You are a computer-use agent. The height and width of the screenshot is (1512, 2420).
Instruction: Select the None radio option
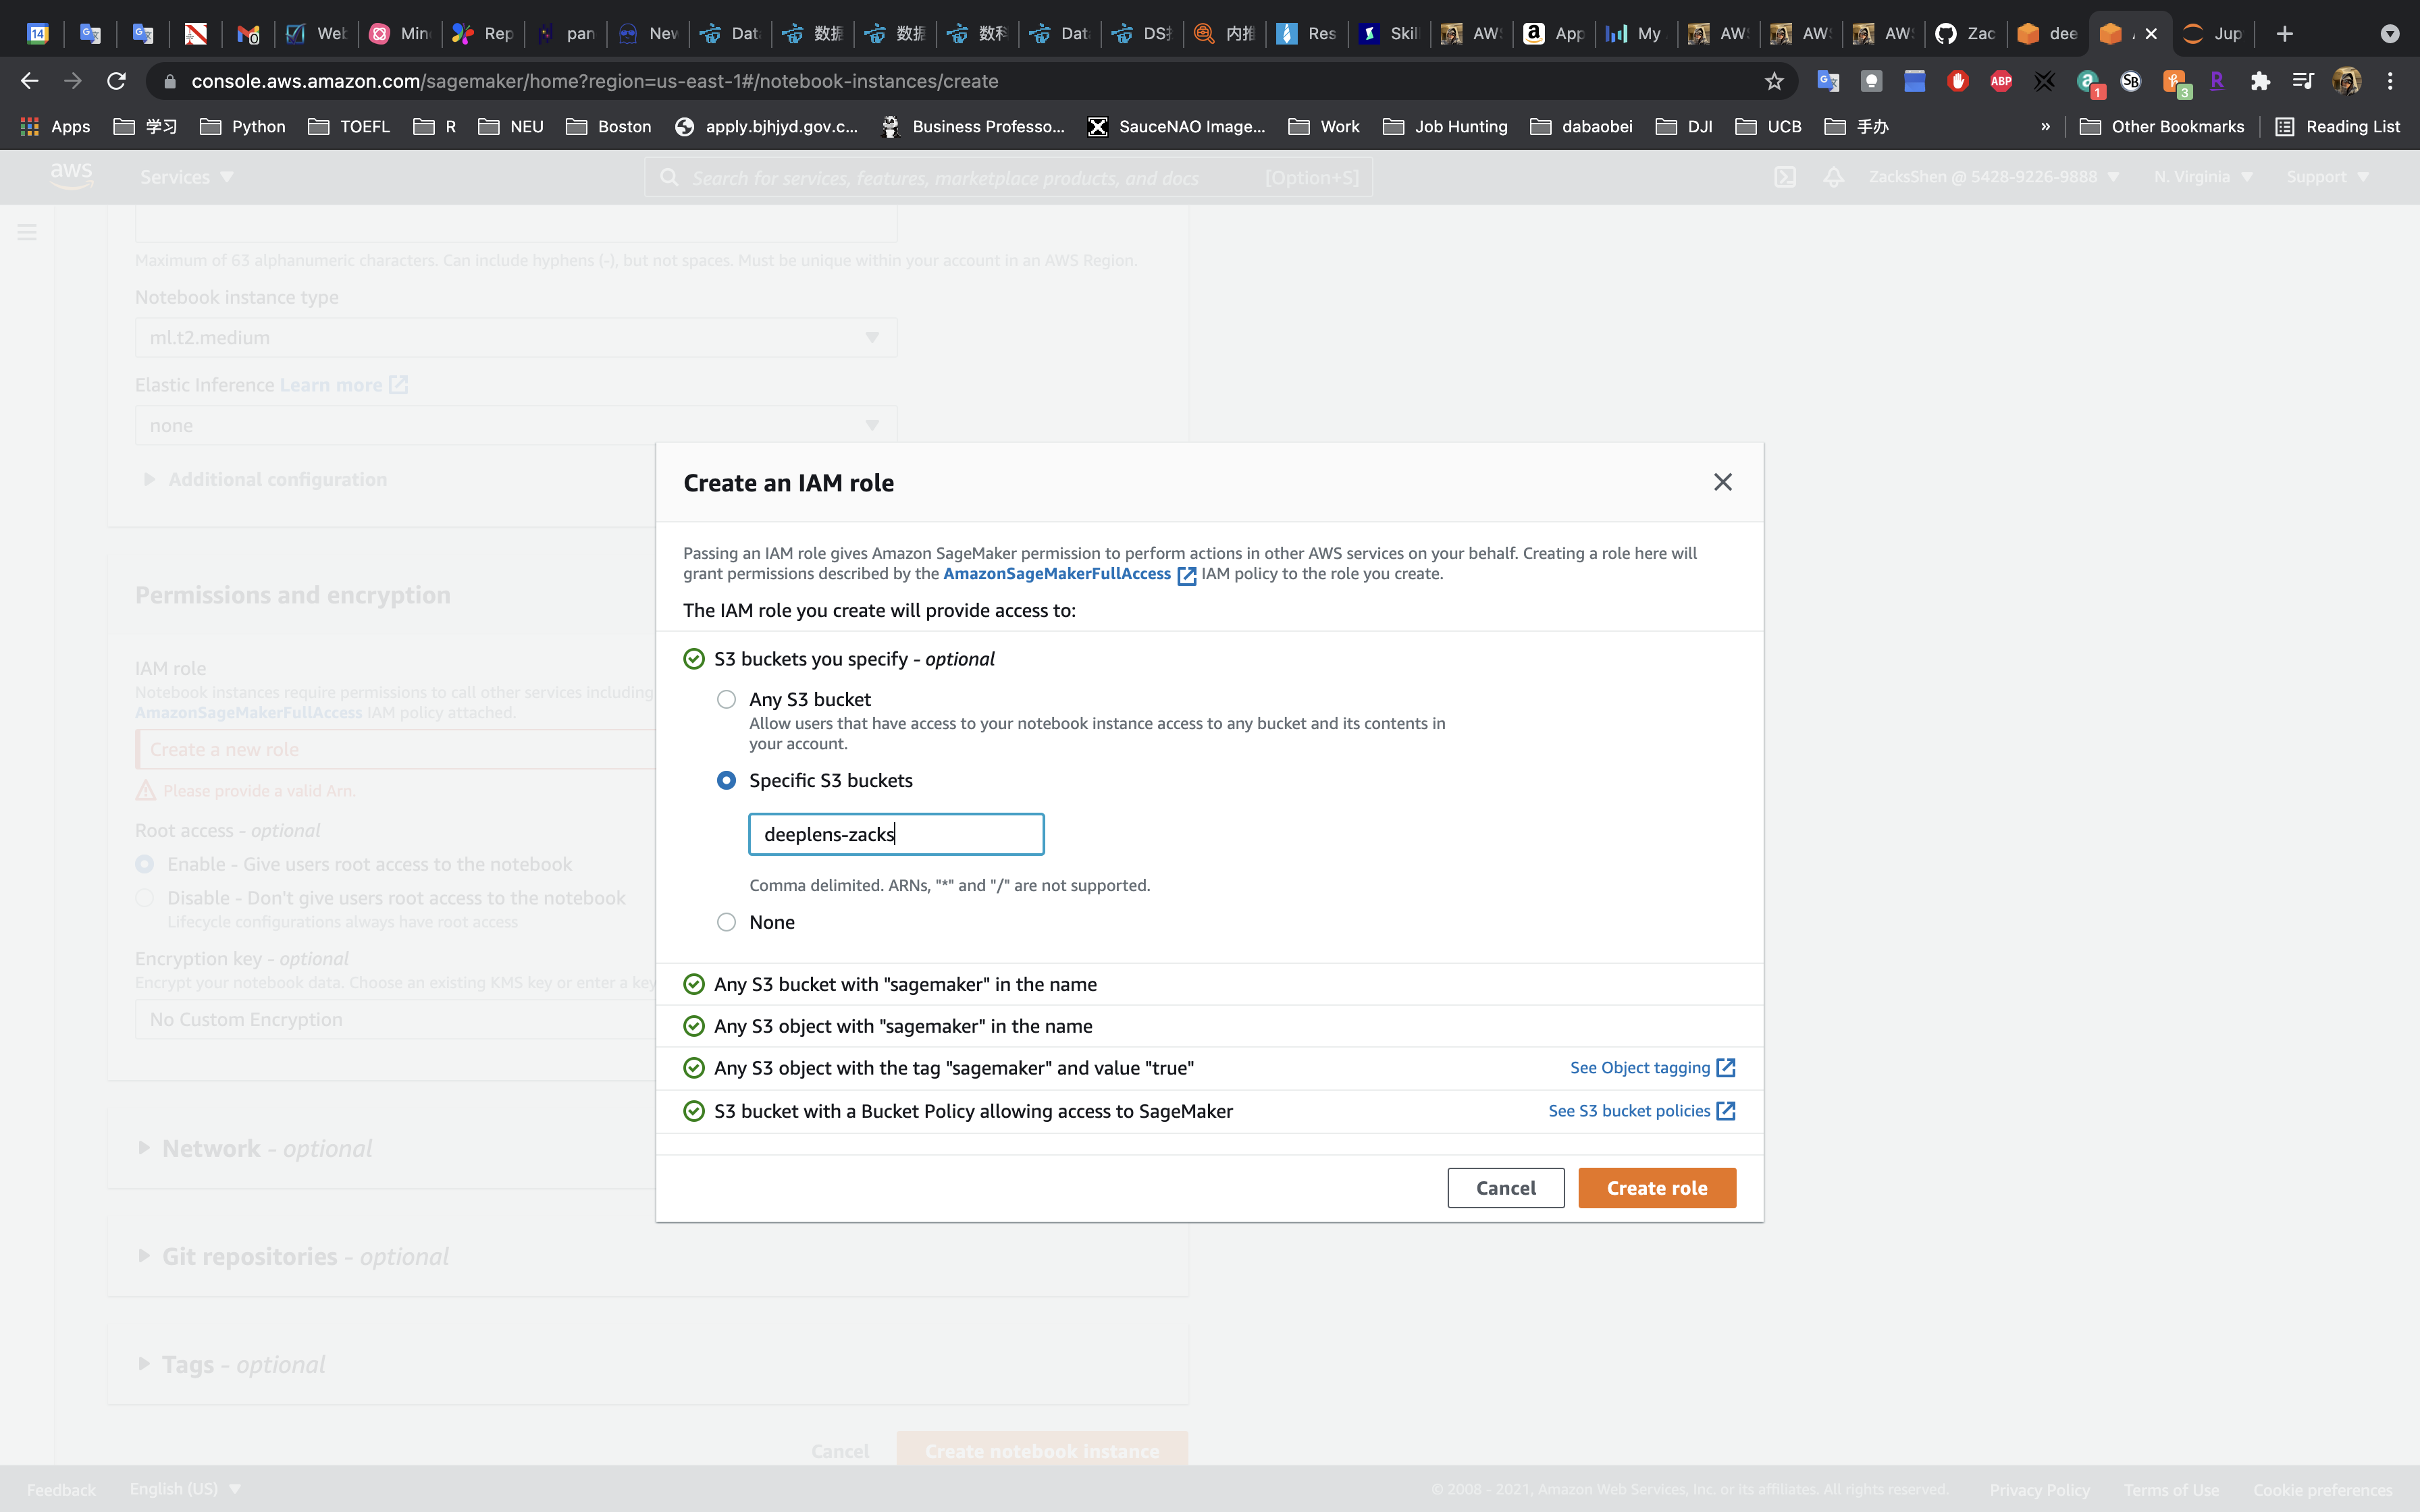[x=727, y=922]
